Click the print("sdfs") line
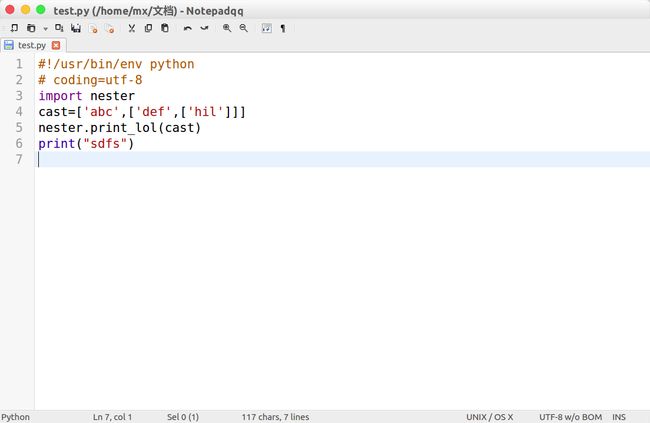The image size is (650, 423). point(86,143)
